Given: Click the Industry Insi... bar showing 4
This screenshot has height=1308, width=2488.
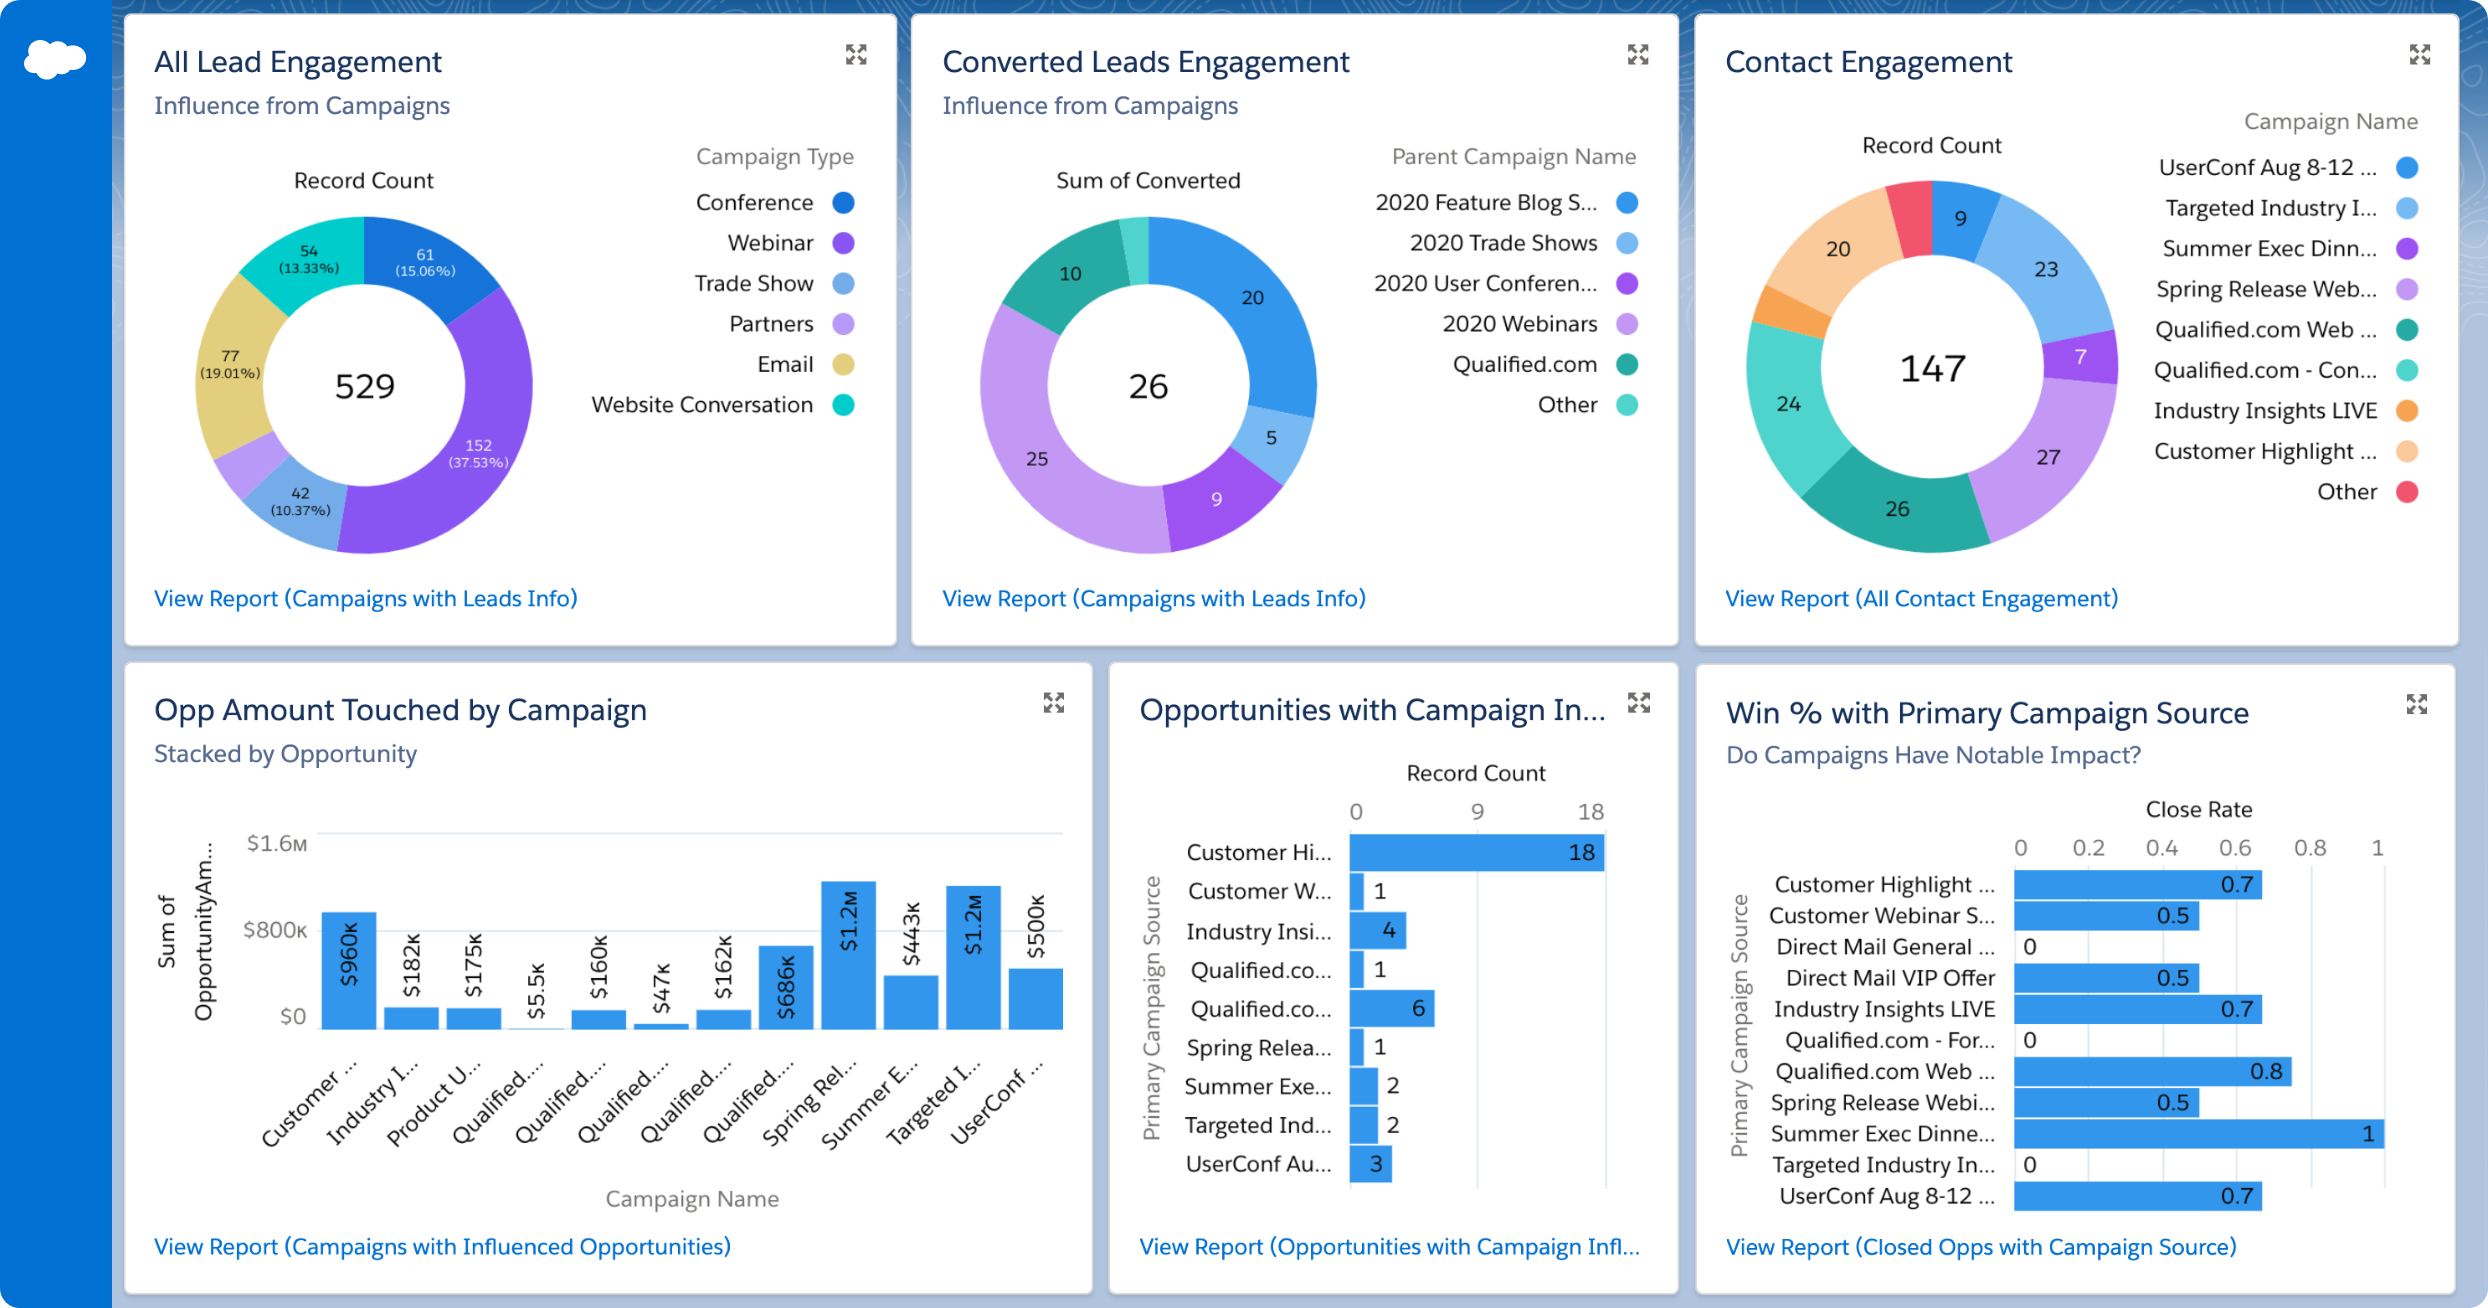Looking at the screenshot, I should point(1378,931).
